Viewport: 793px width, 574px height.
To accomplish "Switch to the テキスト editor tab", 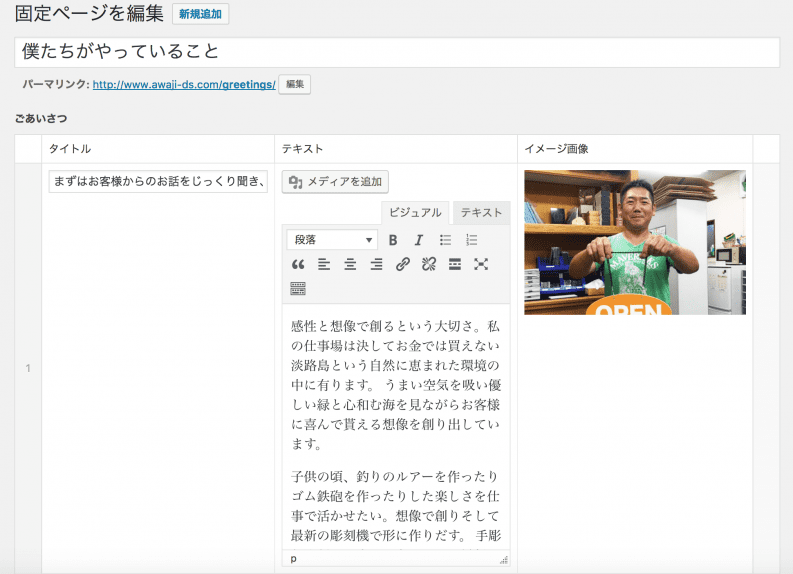I will click(x=481, y=212).
